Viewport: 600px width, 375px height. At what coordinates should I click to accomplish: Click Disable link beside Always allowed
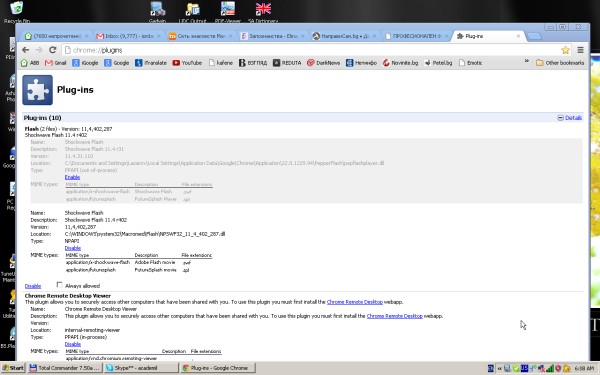[x=33, y=286]
